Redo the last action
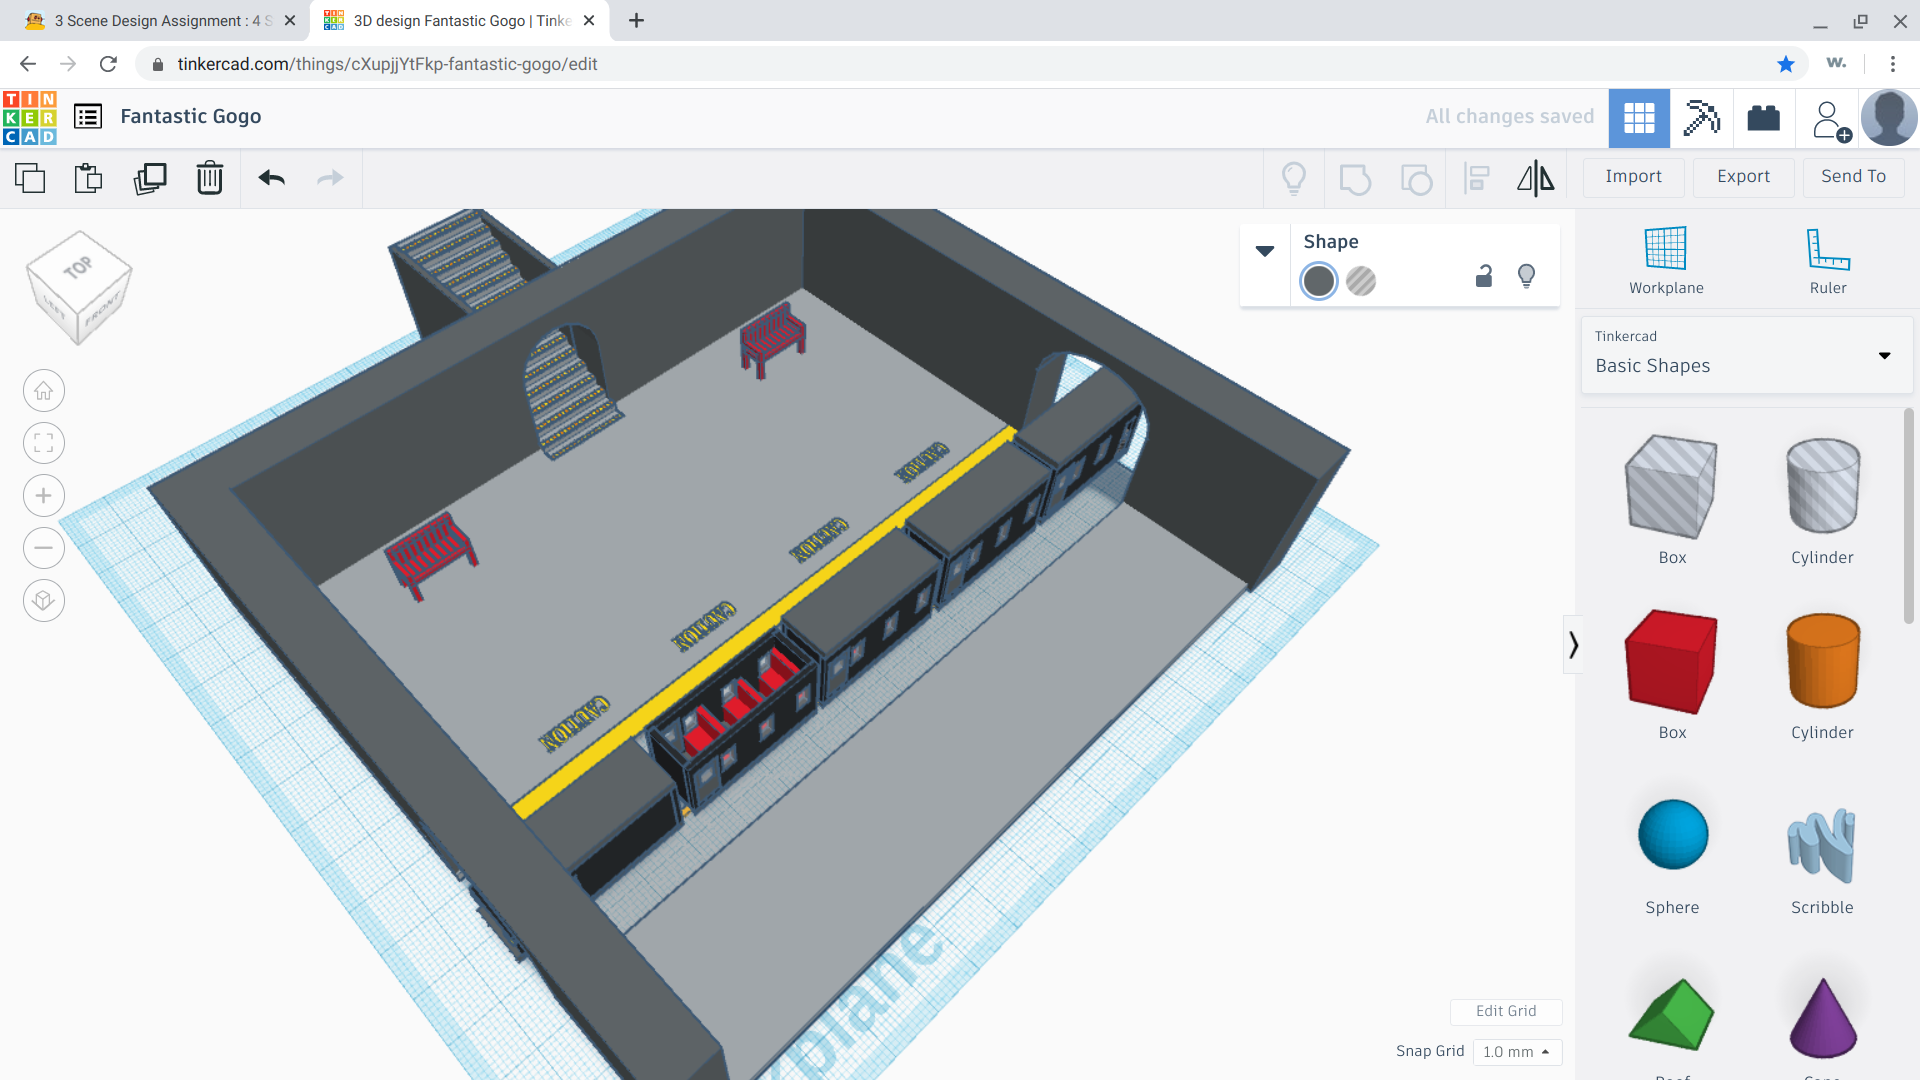Screen dimensions: 1920x1080 tap(330, 178)
